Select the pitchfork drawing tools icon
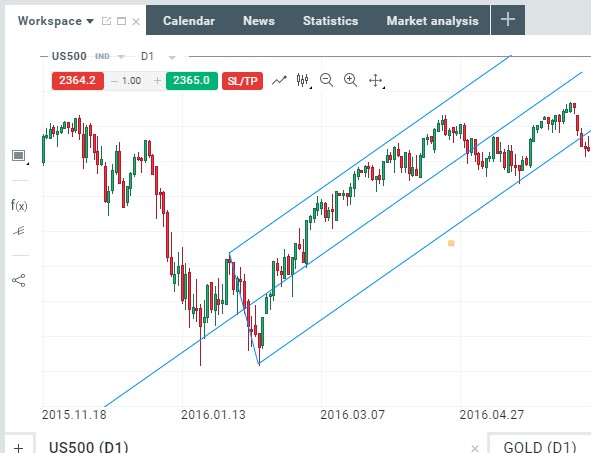This screenshot has width=591, height=453. [19, 231]
